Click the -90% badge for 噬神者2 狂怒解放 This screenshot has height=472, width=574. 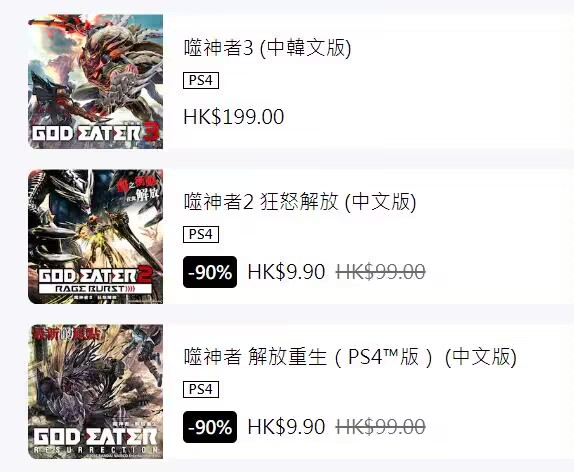(x=210, y=272)
